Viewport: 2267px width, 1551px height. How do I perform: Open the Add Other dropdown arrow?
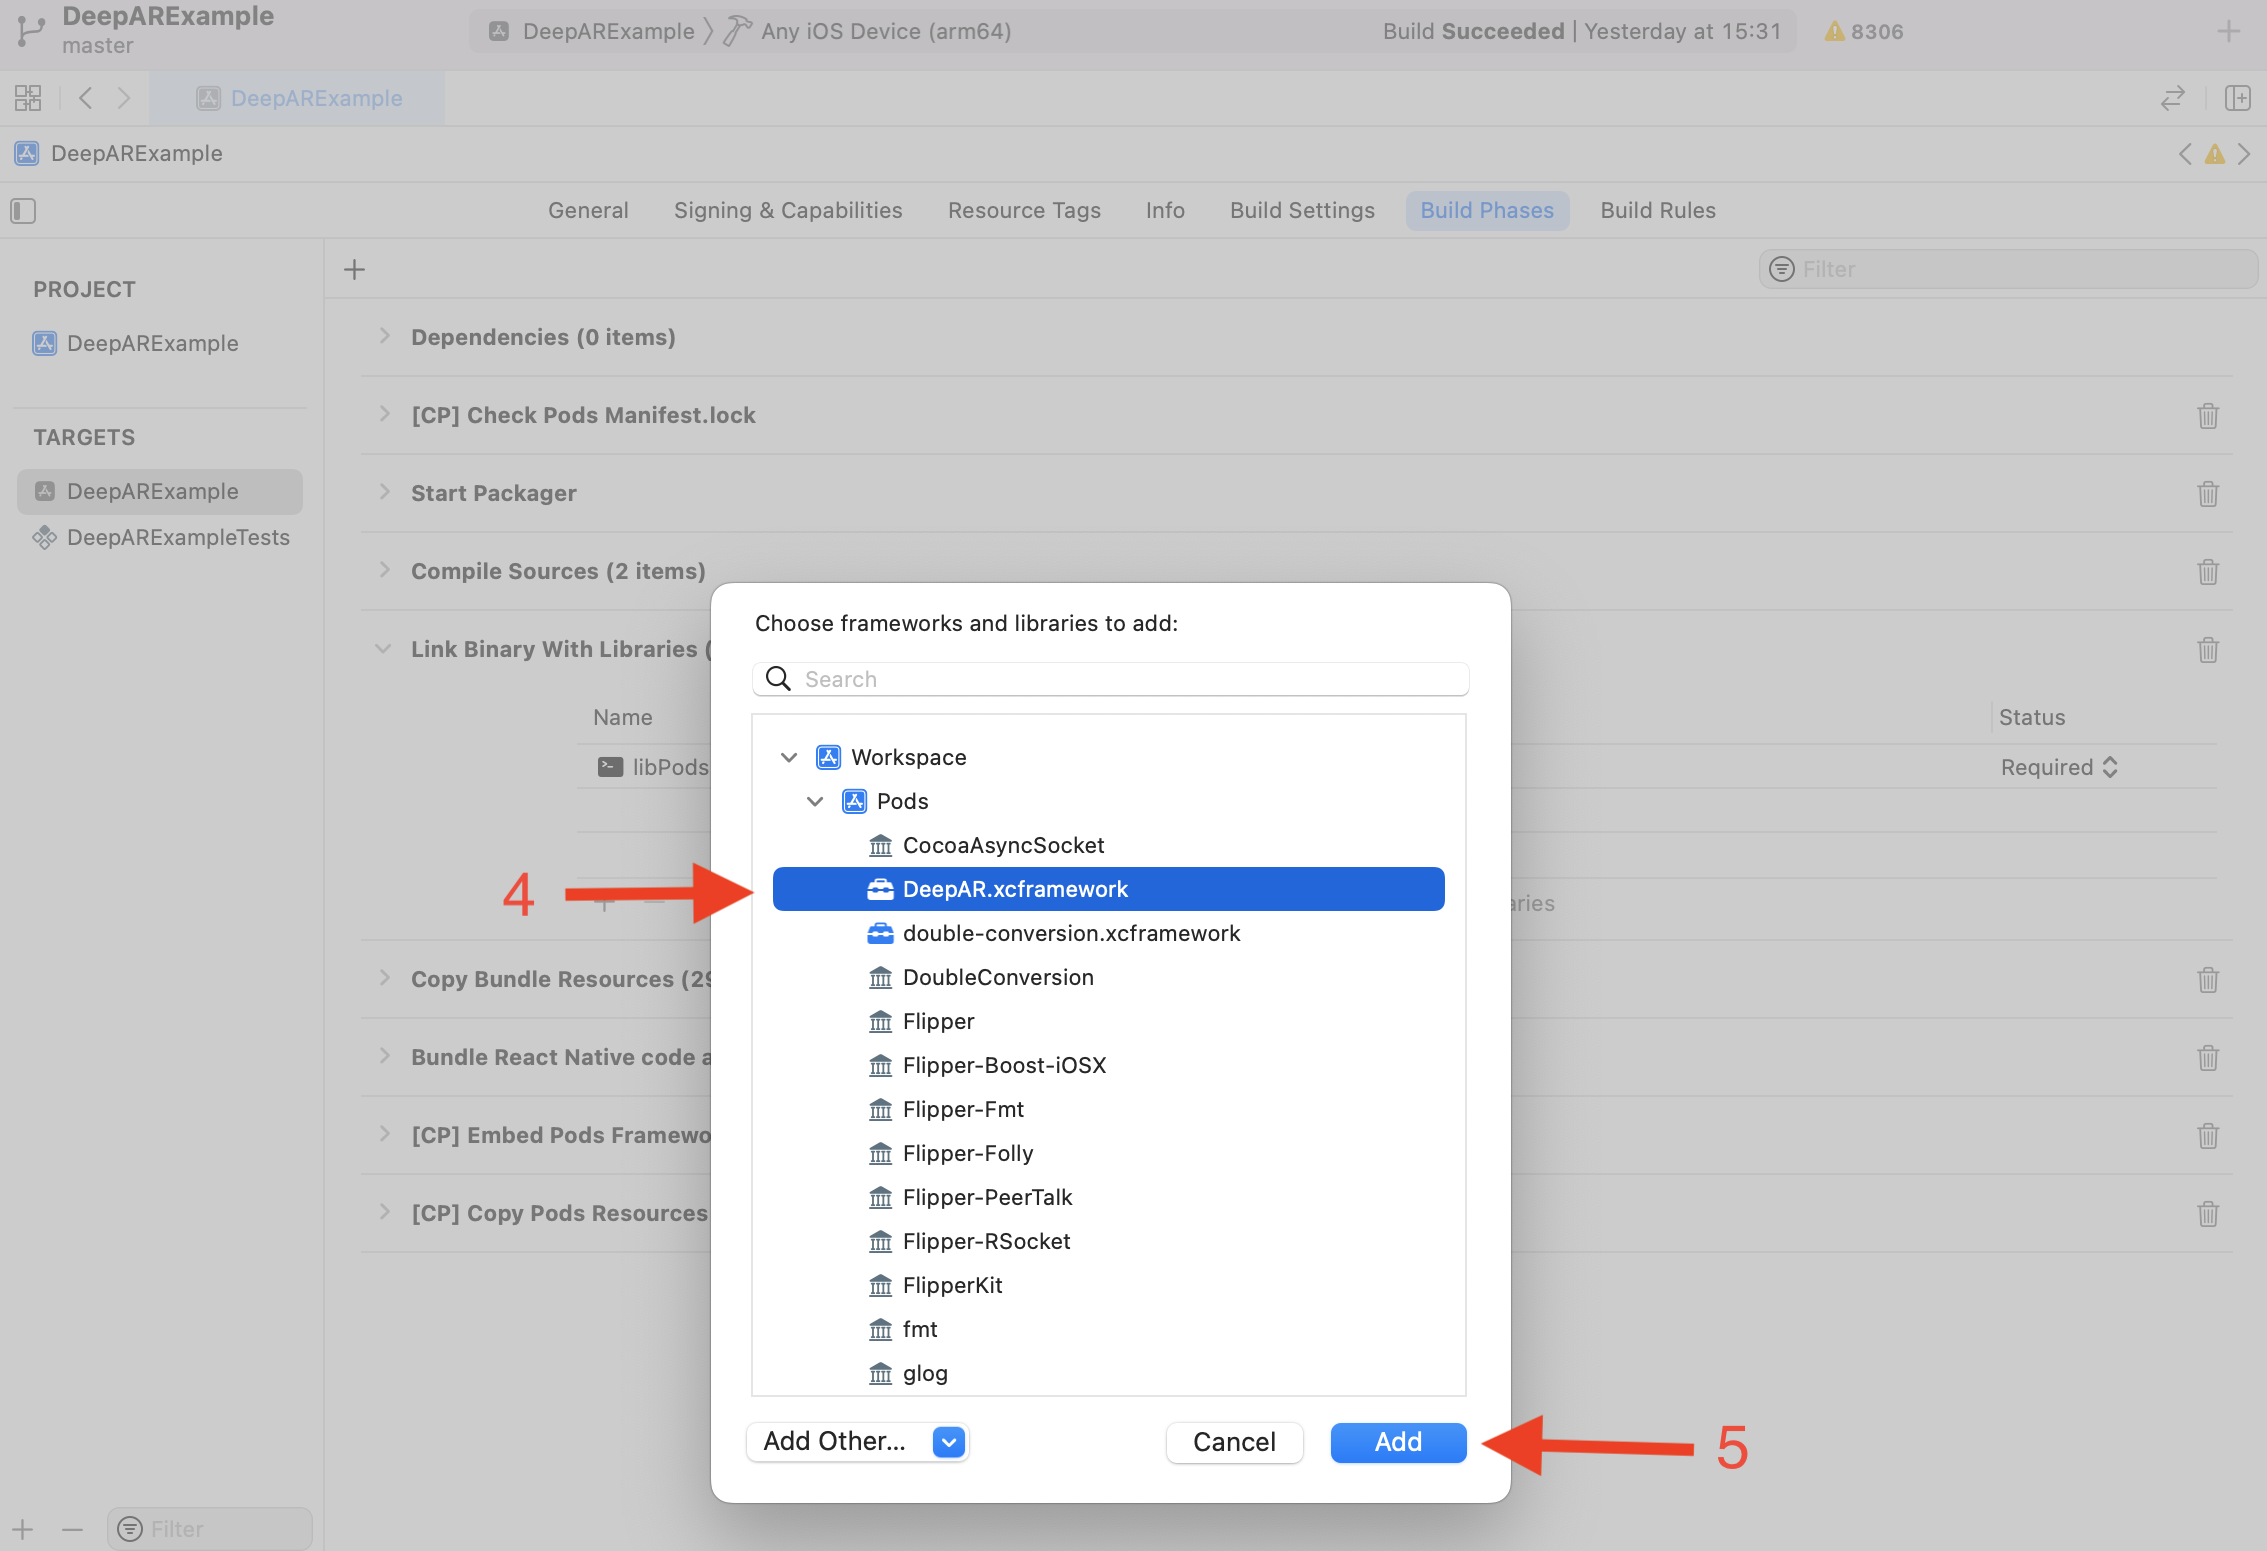pos(948,1441)
